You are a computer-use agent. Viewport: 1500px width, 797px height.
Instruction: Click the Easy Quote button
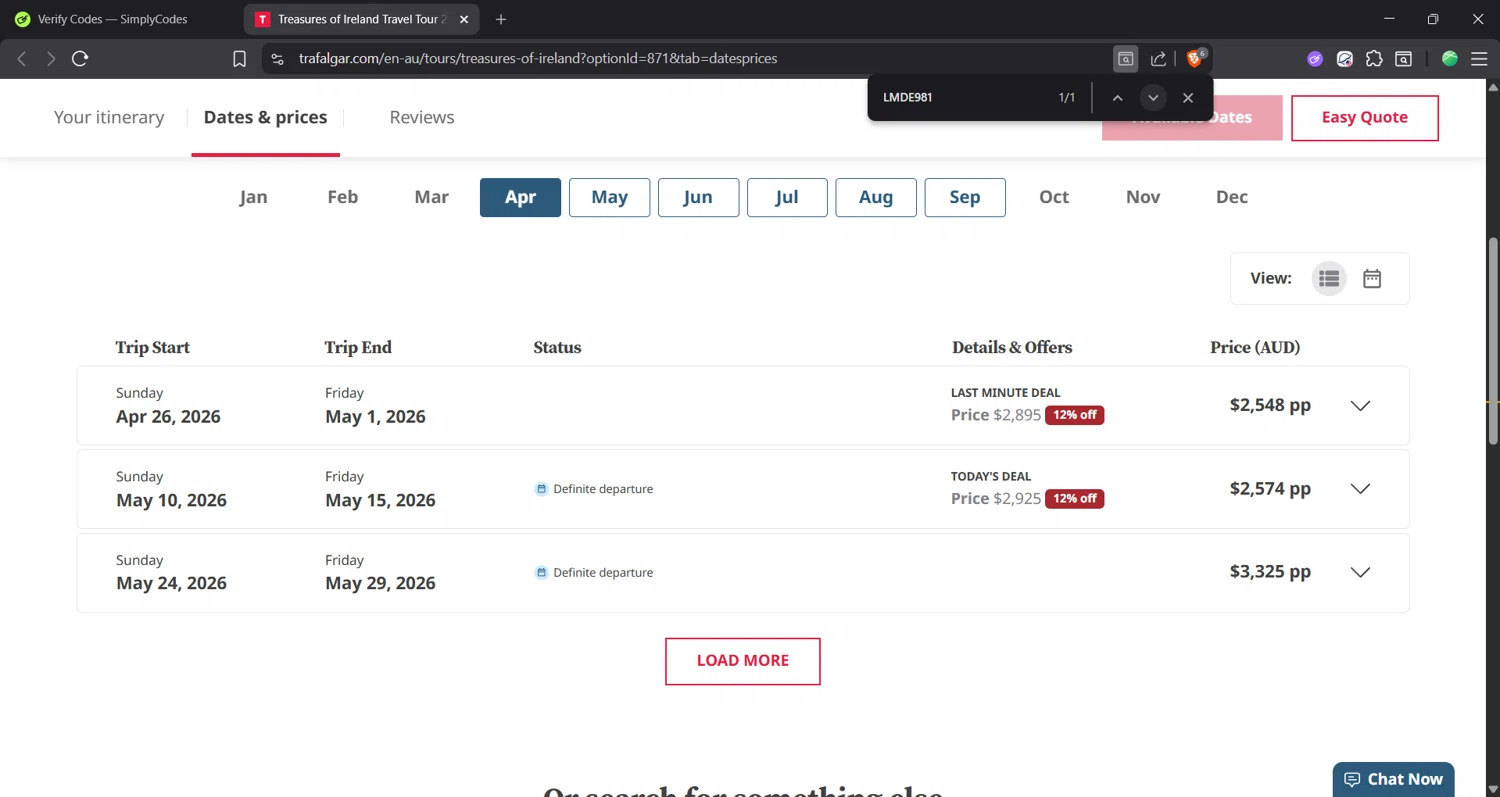pos(1365,118)
